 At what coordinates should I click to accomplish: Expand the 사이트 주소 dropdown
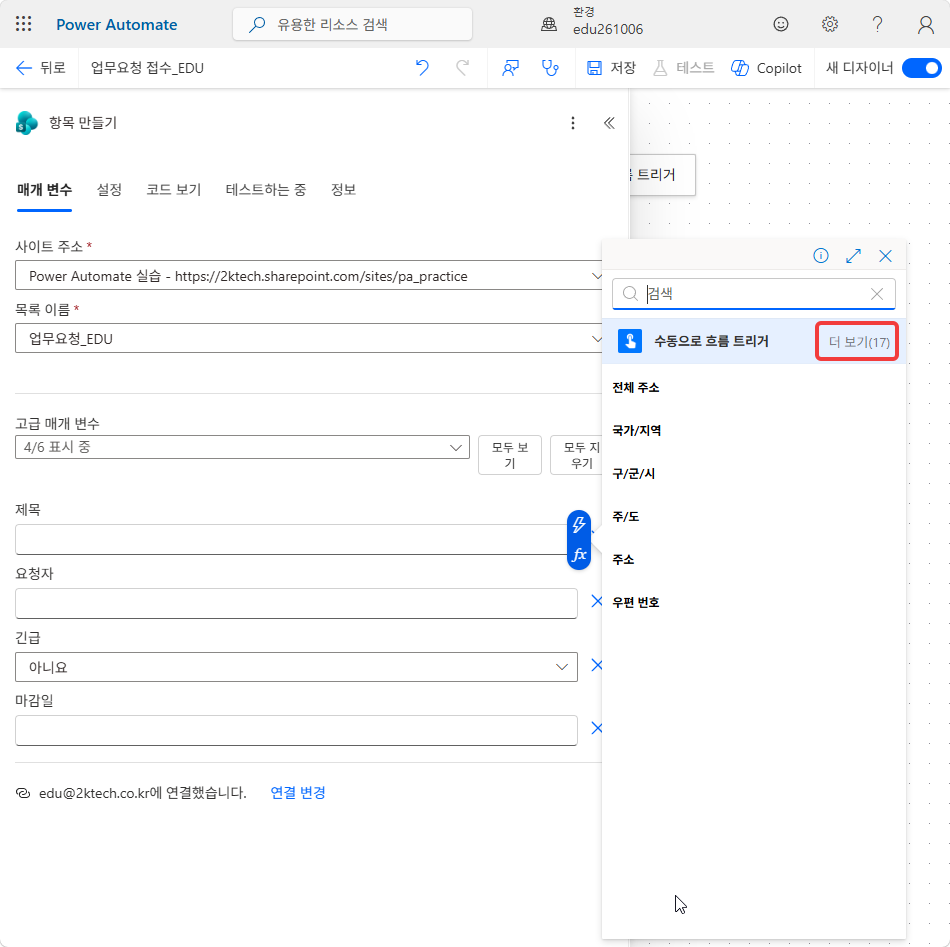coord(309,276)
